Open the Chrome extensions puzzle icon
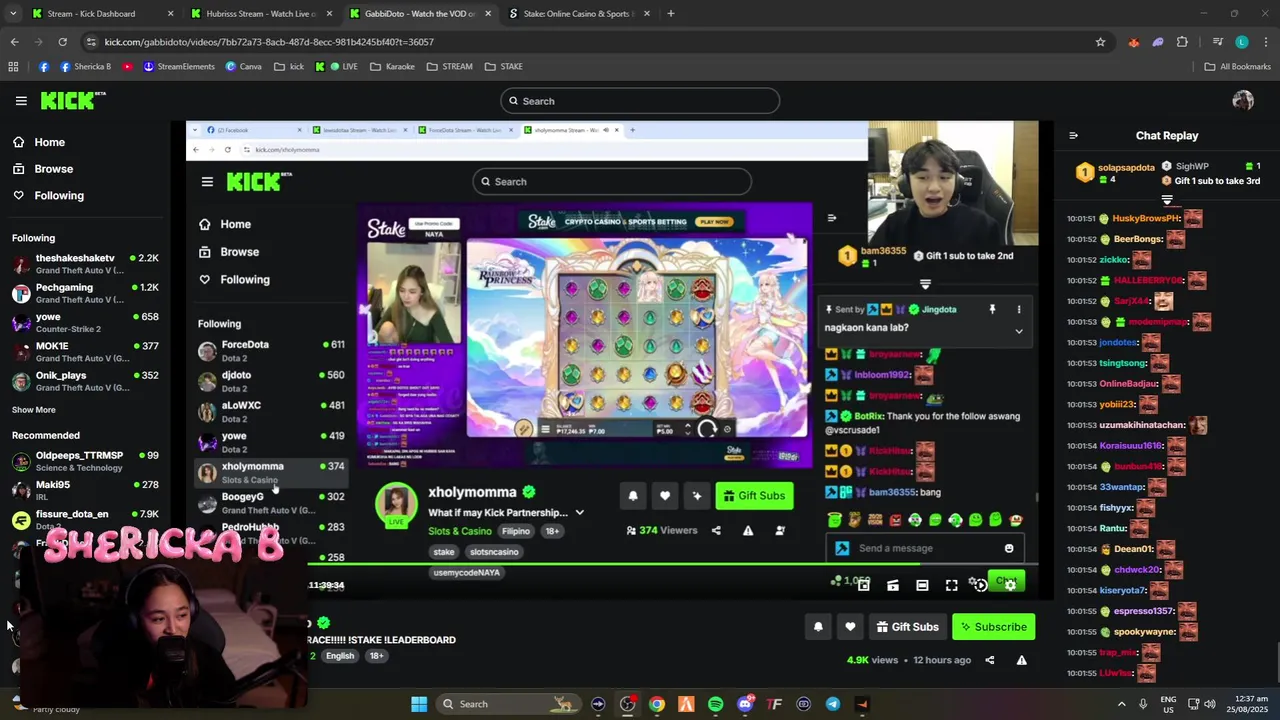 1182,42
